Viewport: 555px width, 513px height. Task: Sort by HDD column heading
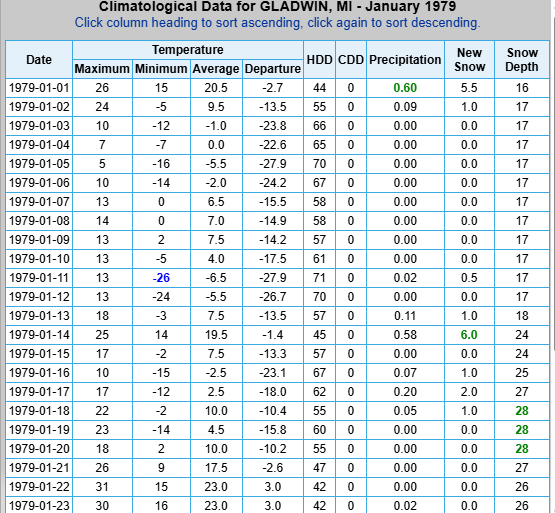[319, 59]
